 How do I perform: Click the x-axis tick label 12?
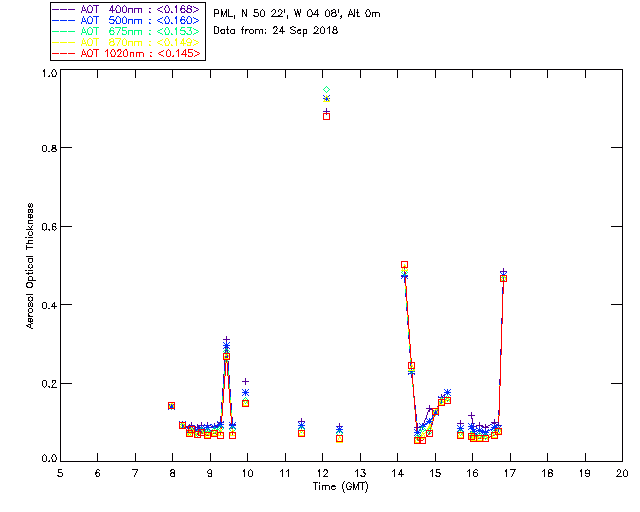coord(322,473)
